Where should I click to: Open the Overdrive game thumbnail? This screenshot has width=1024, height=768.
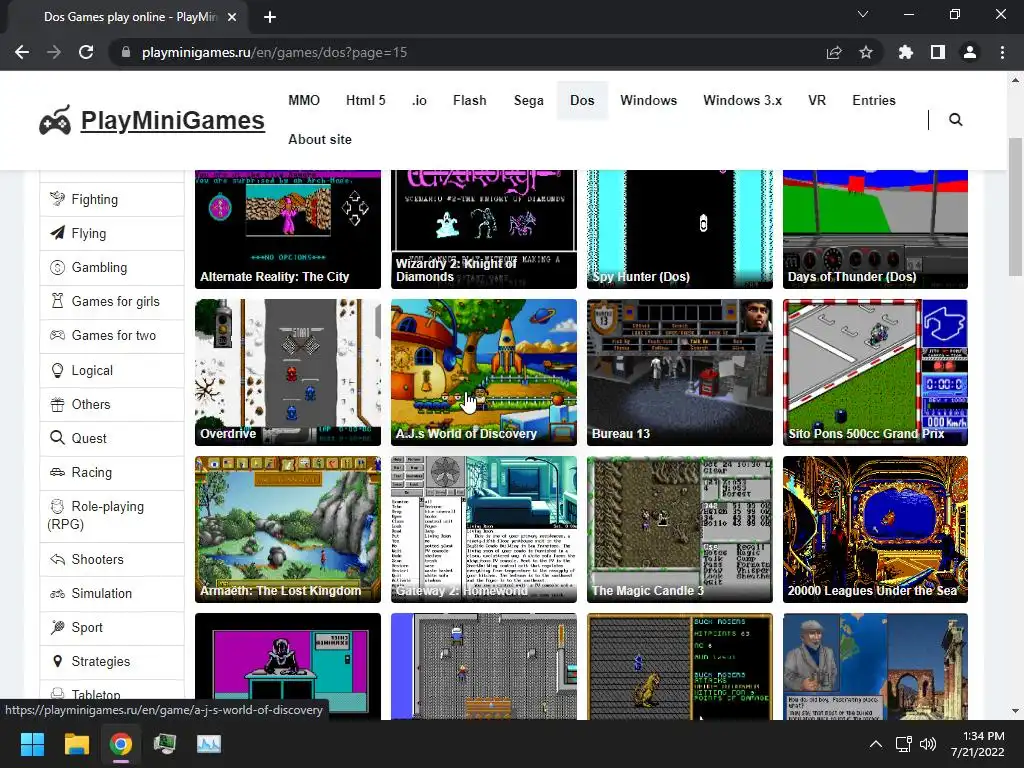point(287,372)
